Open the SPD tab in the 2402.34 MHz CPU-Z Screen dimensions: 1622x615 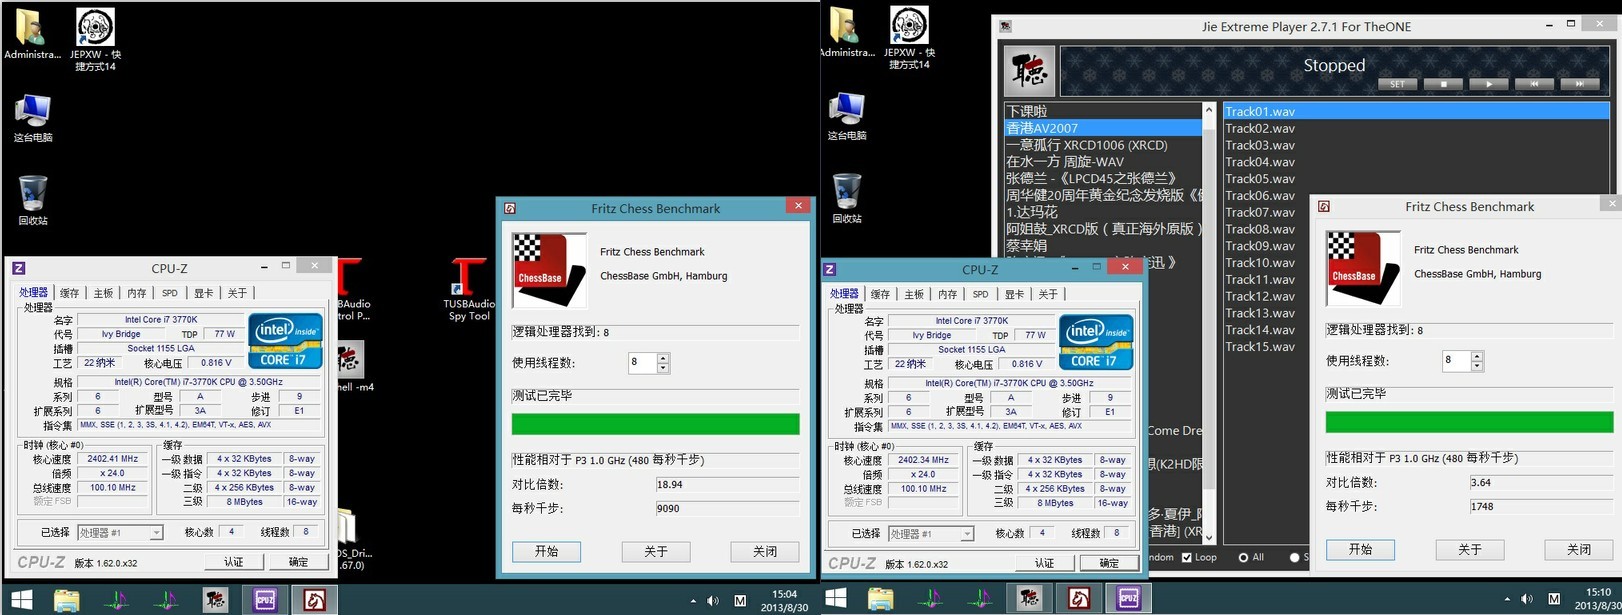[980, 294]
